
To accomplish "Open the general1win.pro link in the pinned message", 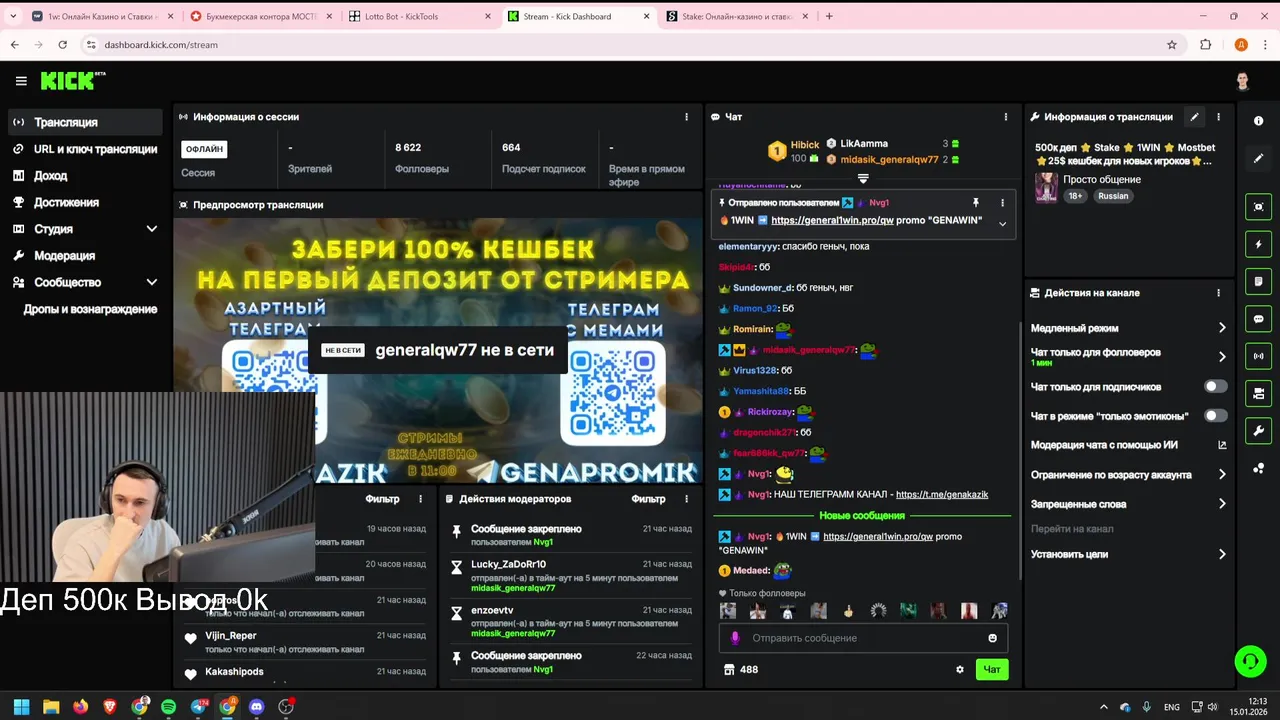I will [832, 220].
